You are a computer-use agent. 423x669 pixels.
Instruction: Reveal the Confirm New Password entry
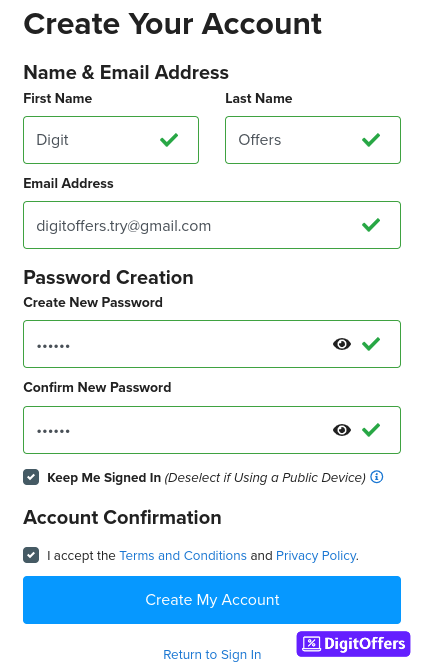click(x=341, y=430)
